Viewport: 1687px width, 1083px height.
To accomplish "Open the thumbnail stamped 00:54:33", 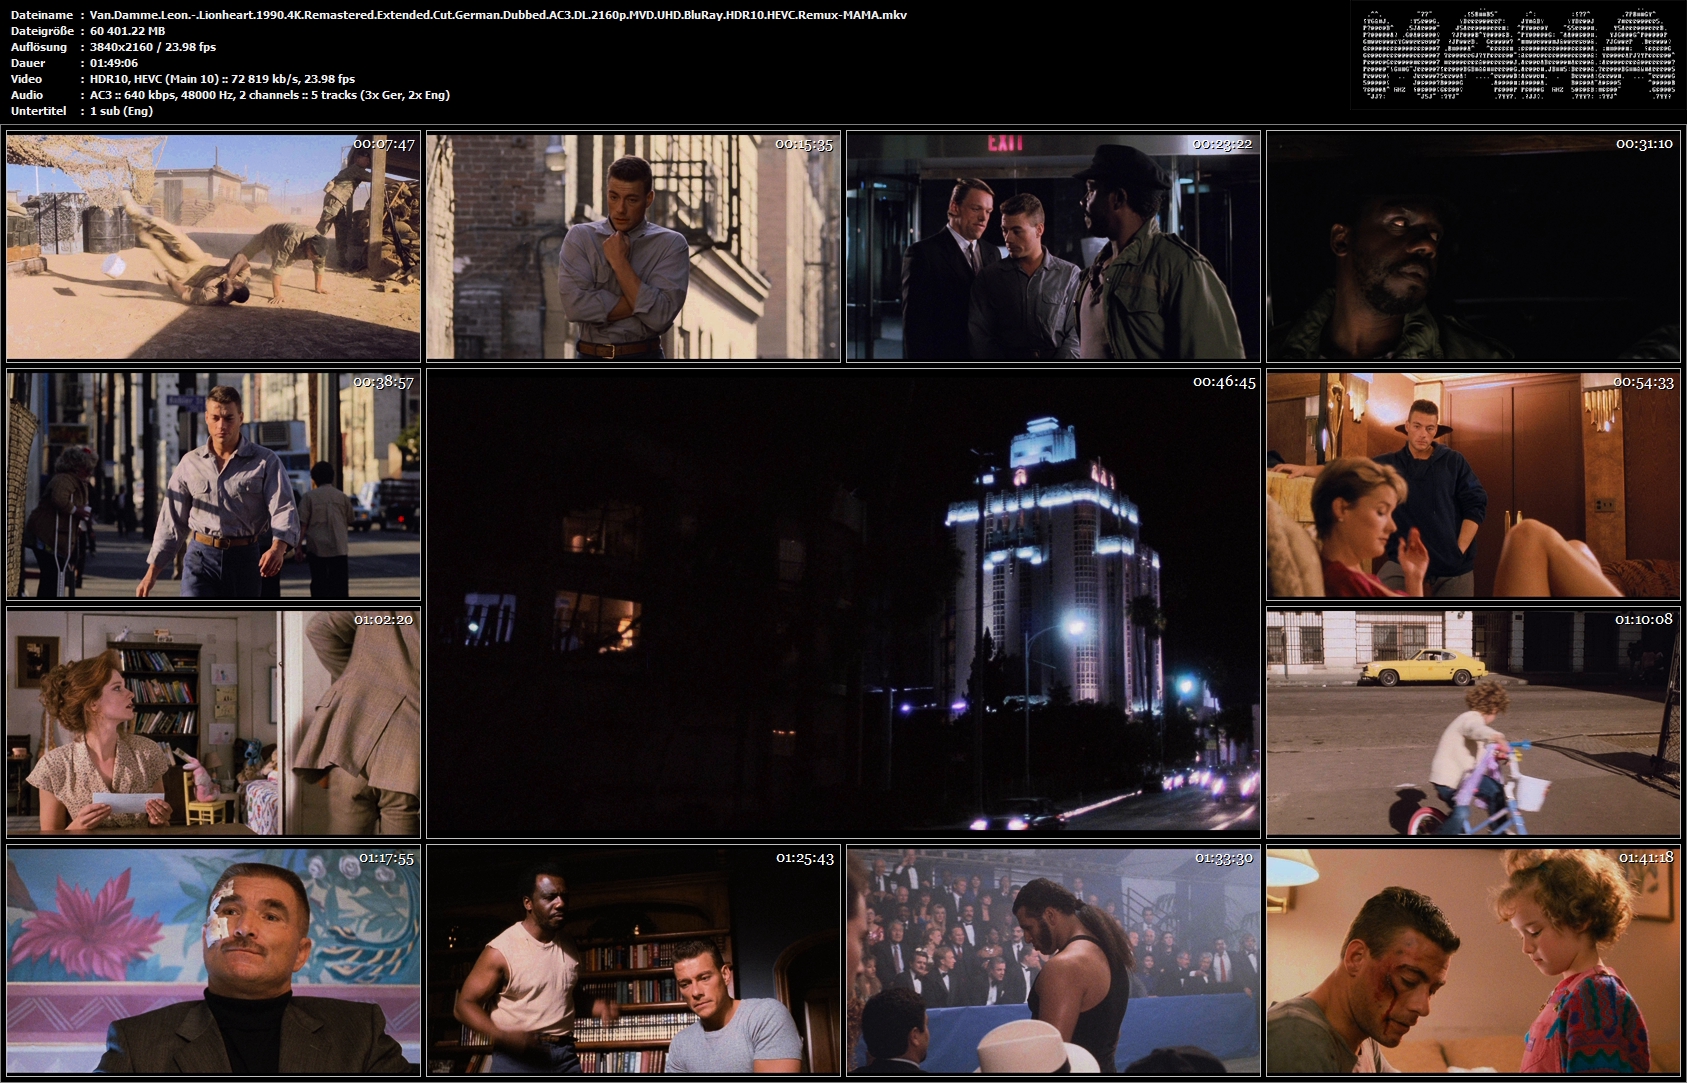I will pyautogui.click(x=1473, y=485).
